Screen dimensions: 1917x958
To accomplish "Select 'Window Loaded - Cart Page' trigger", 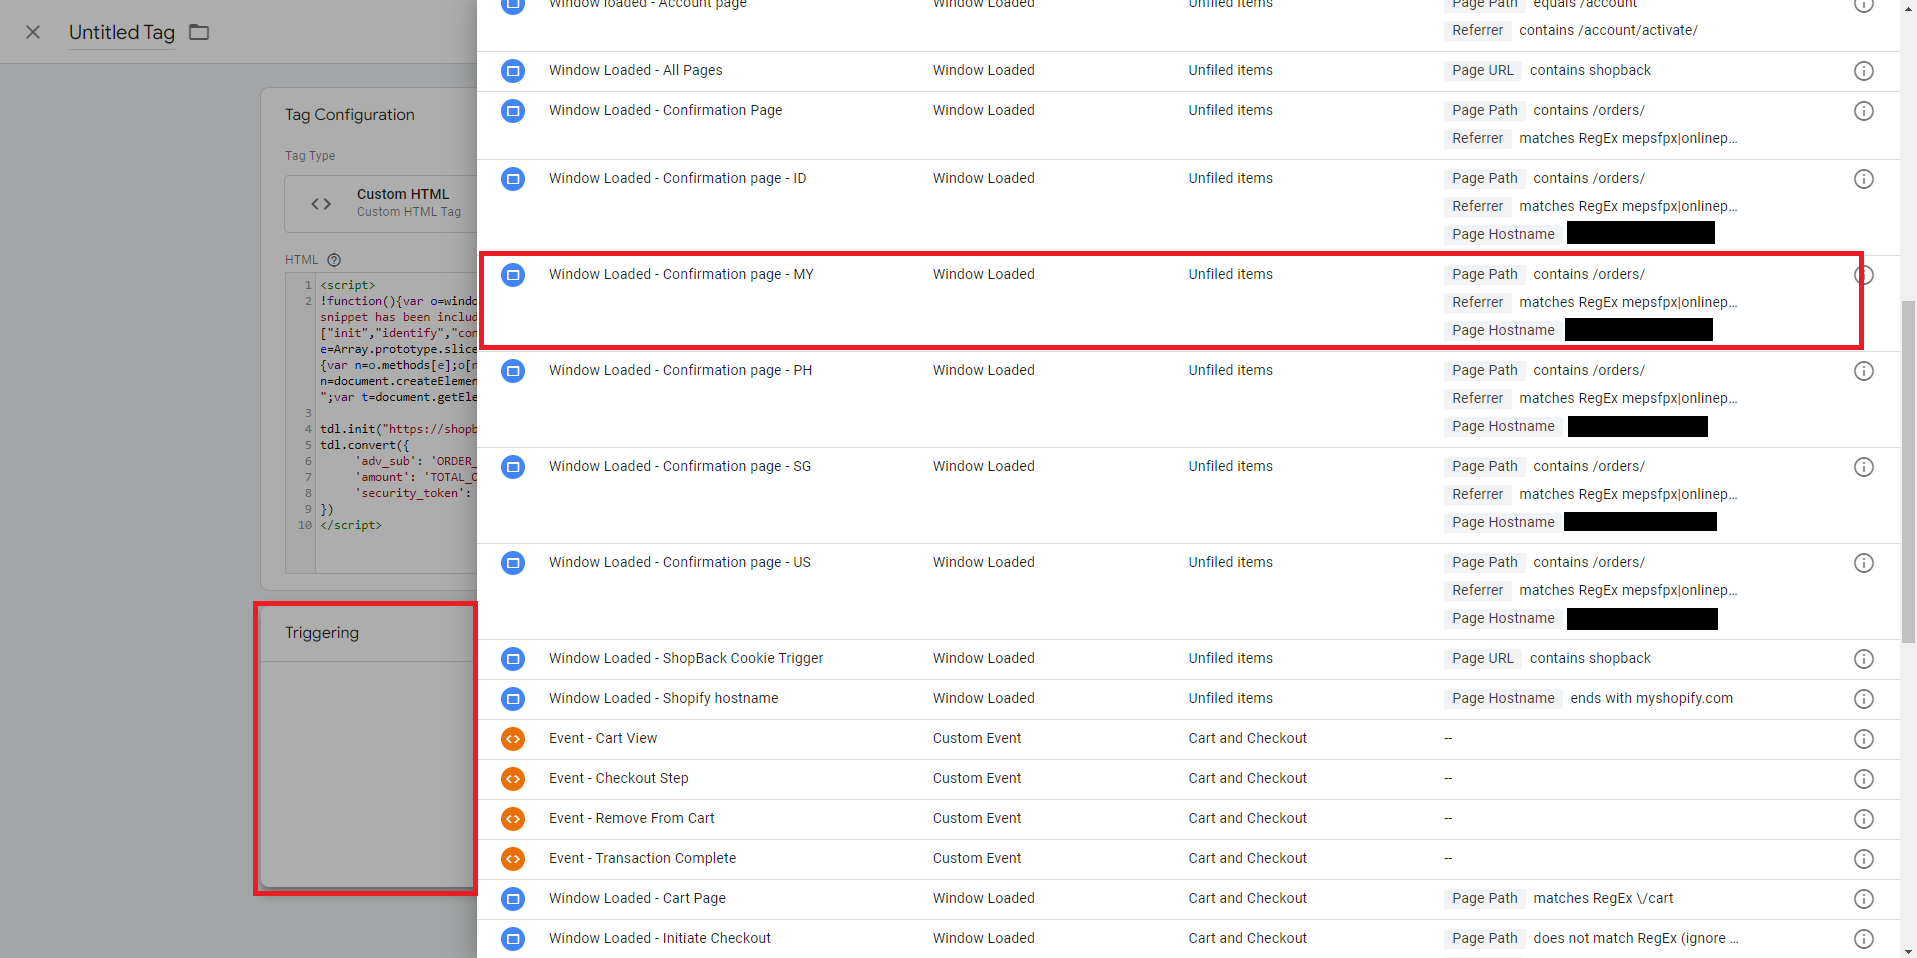I will coord(1188,899).
